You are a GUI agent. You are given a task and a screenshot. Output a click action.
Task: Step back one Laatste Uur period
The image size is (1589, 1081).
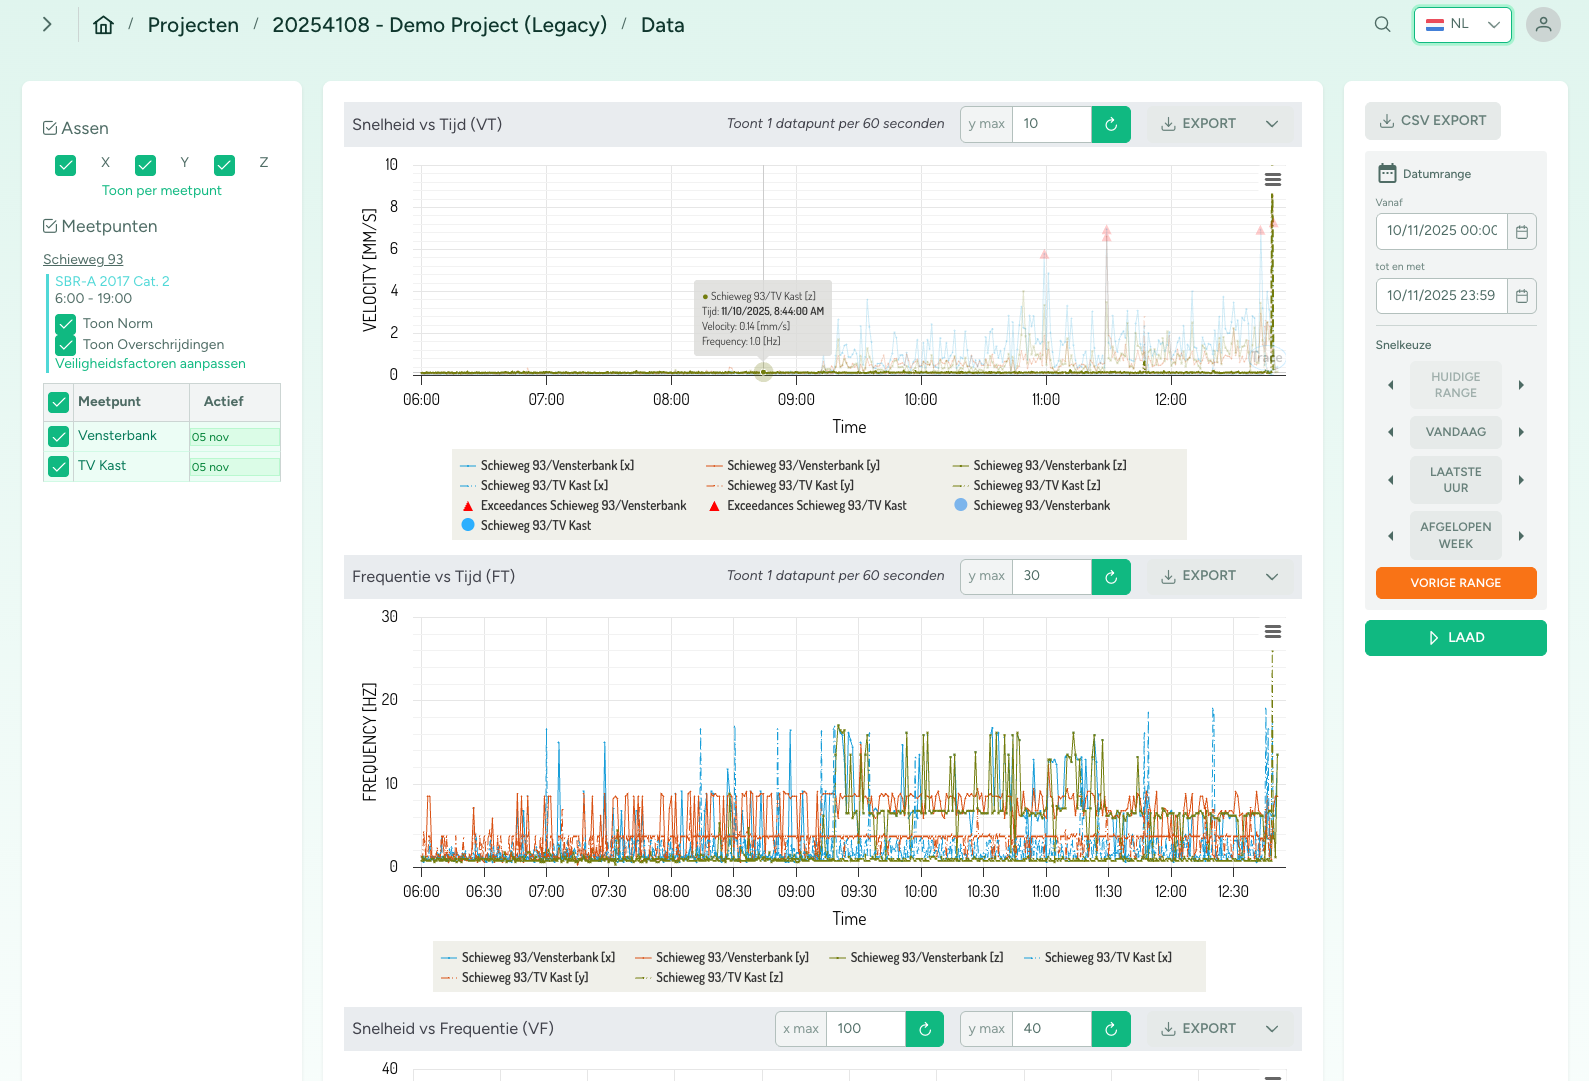pos(1390,480)
